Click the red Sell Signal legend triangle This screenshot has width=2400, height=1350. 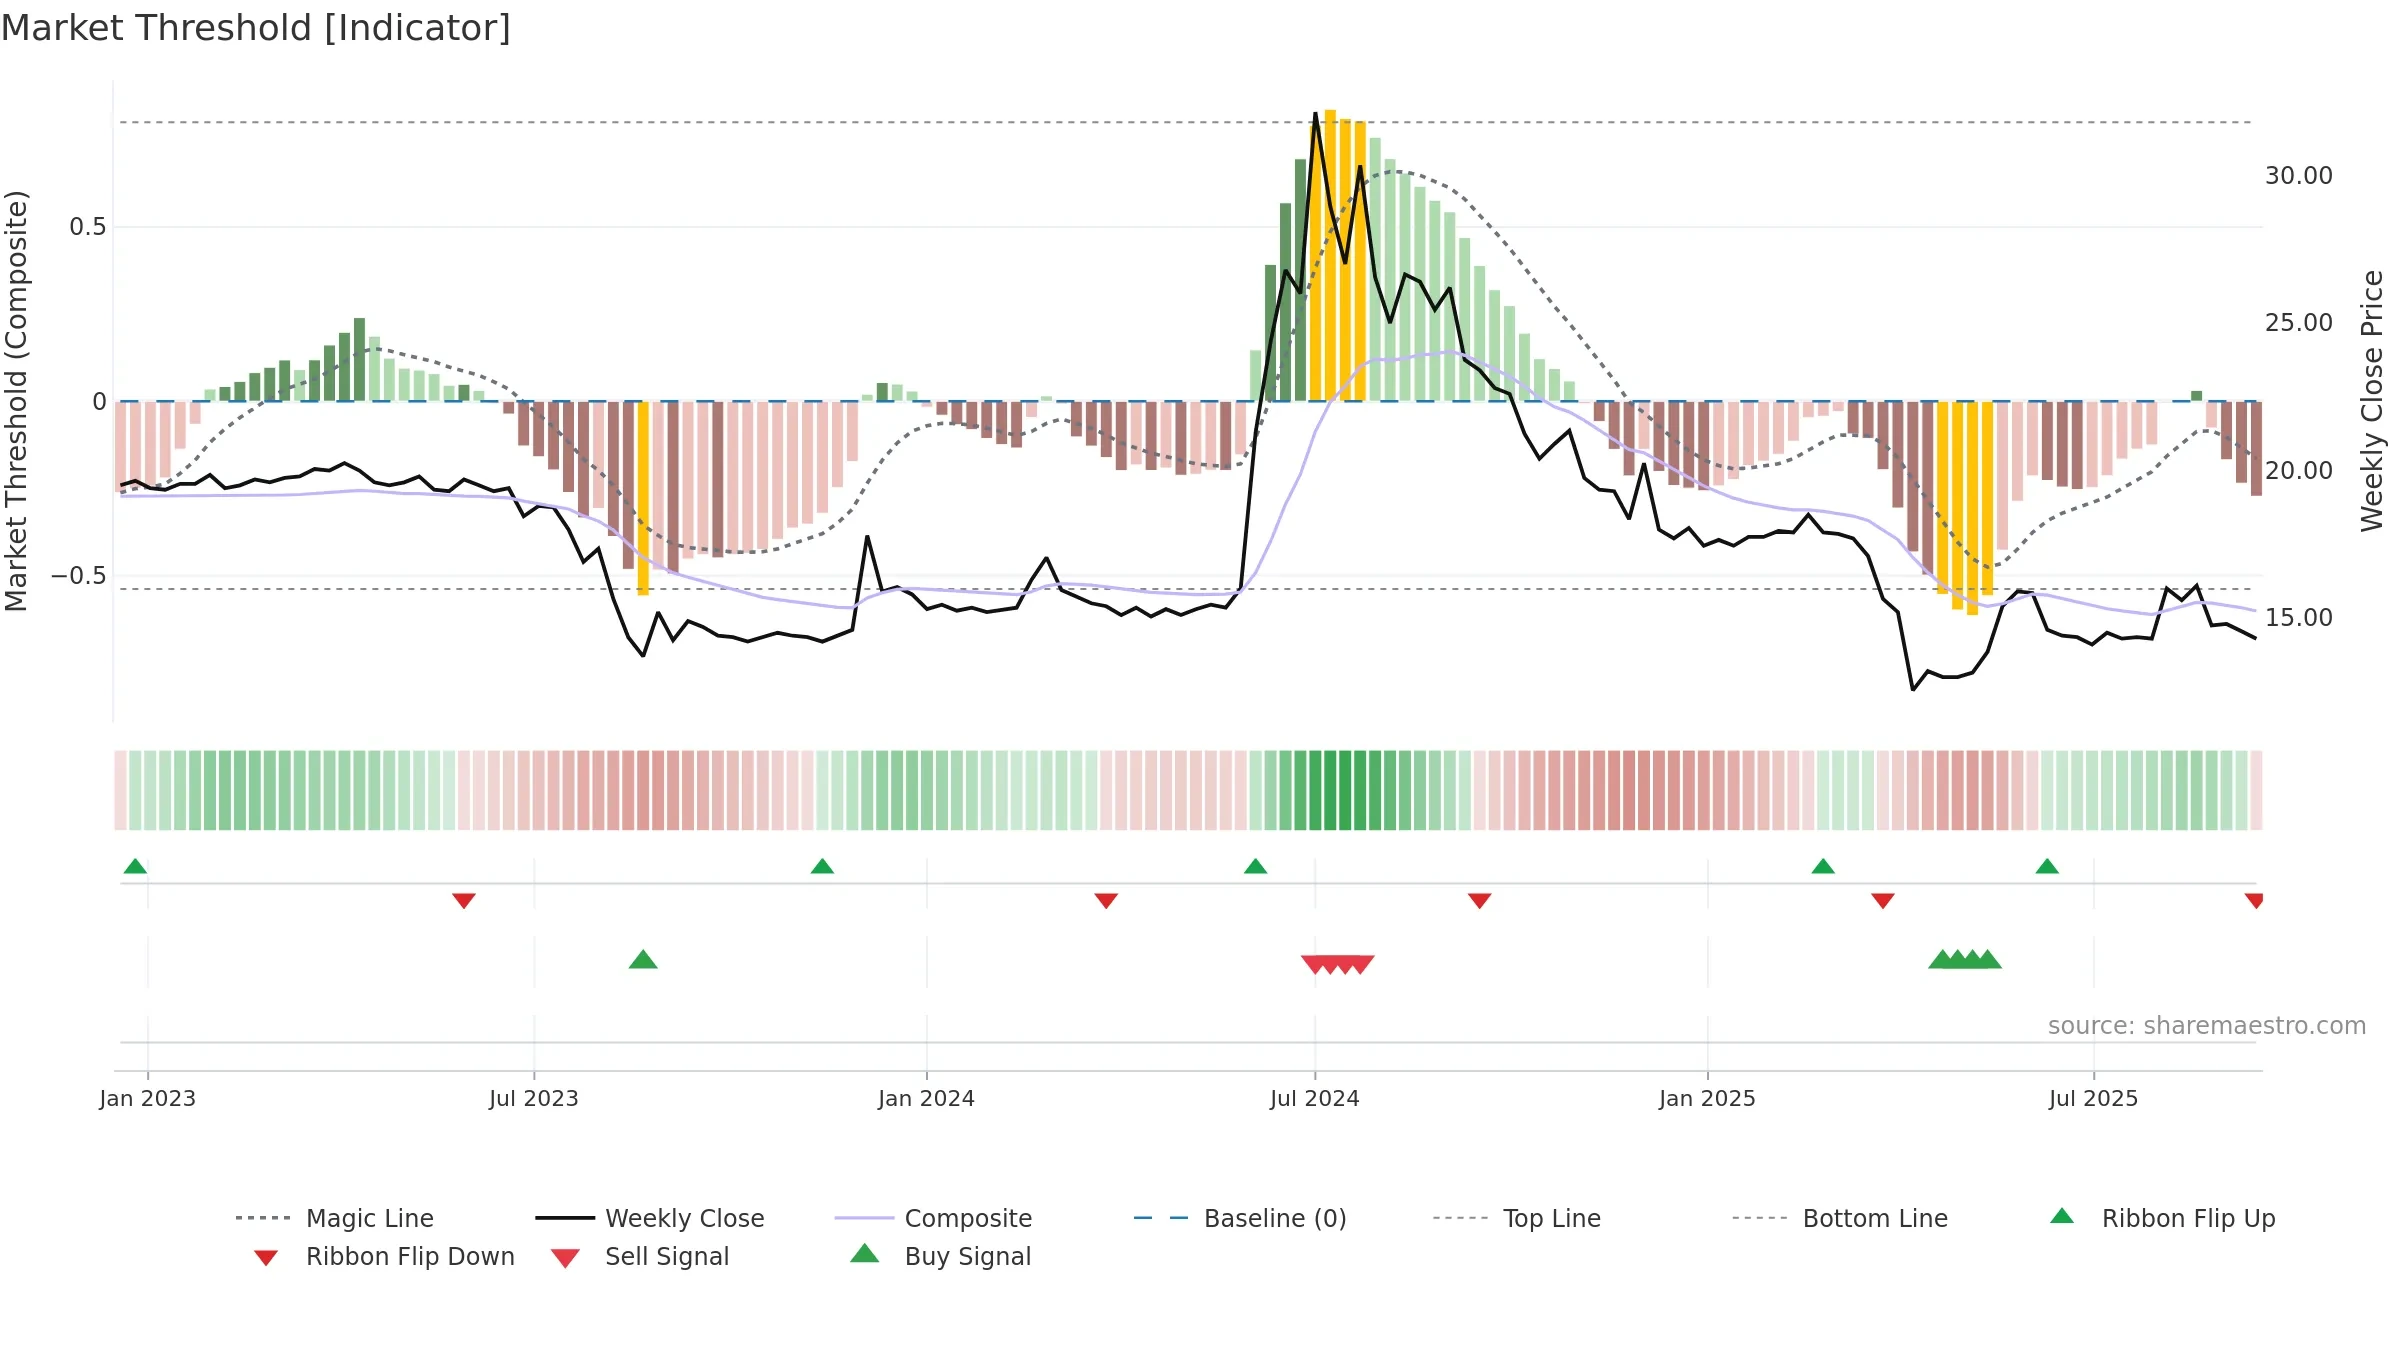pos(565,1258)
